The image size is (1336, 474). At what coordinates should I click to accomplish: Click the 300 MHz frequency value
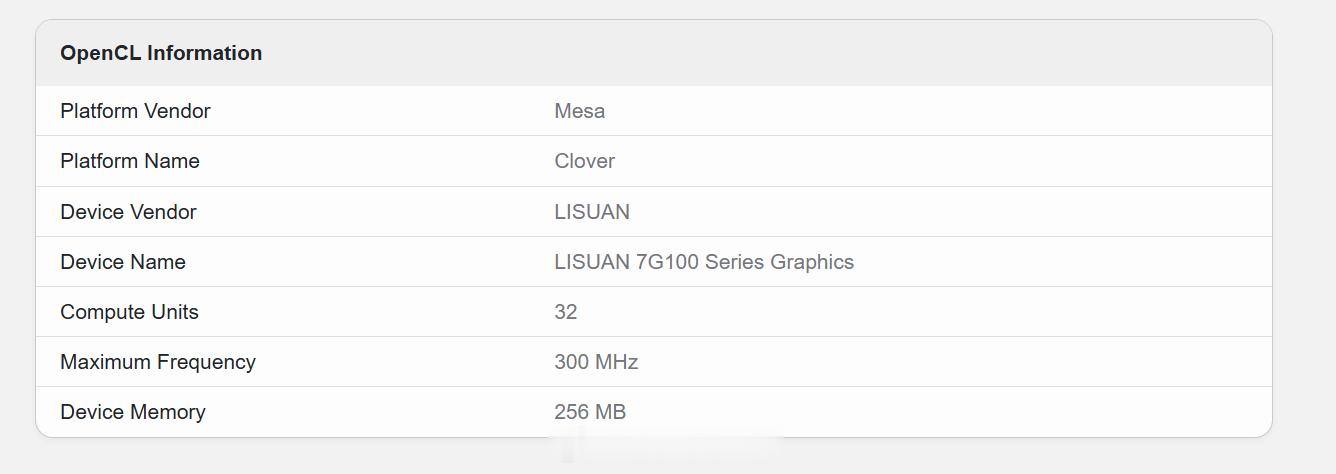click(x=596, y=362)
